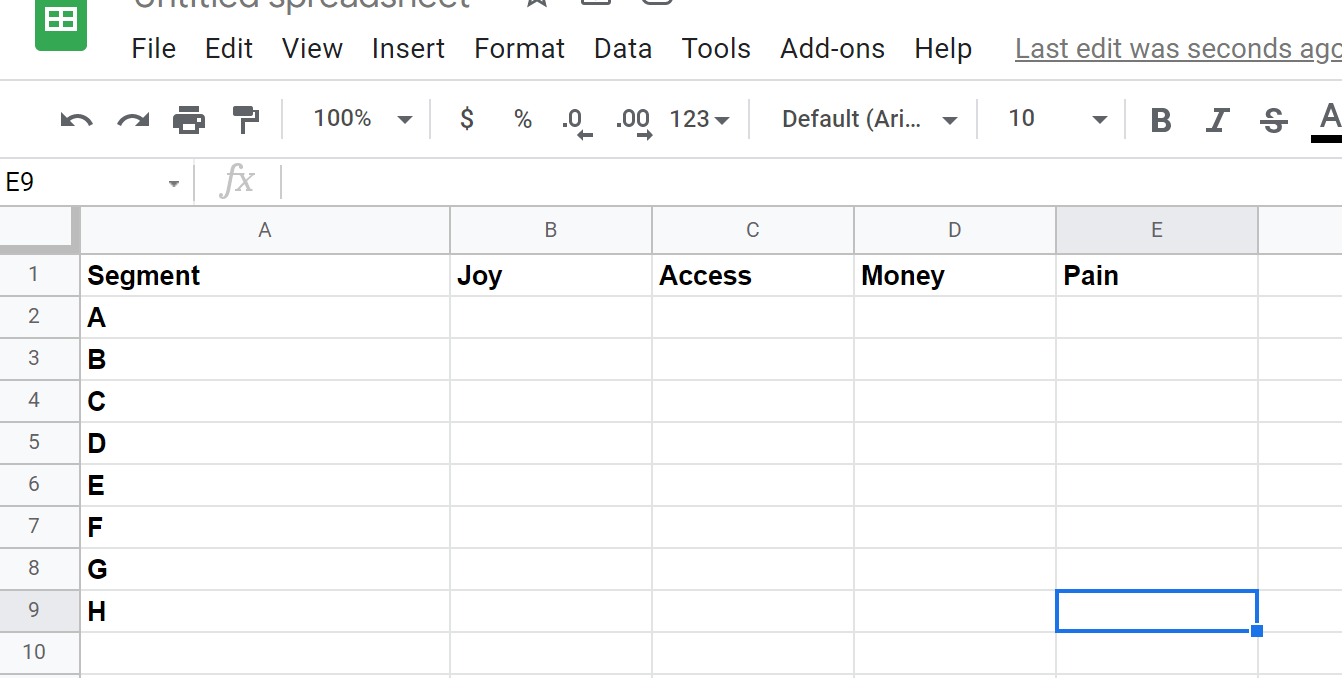Format as currency

click(467, 119)
